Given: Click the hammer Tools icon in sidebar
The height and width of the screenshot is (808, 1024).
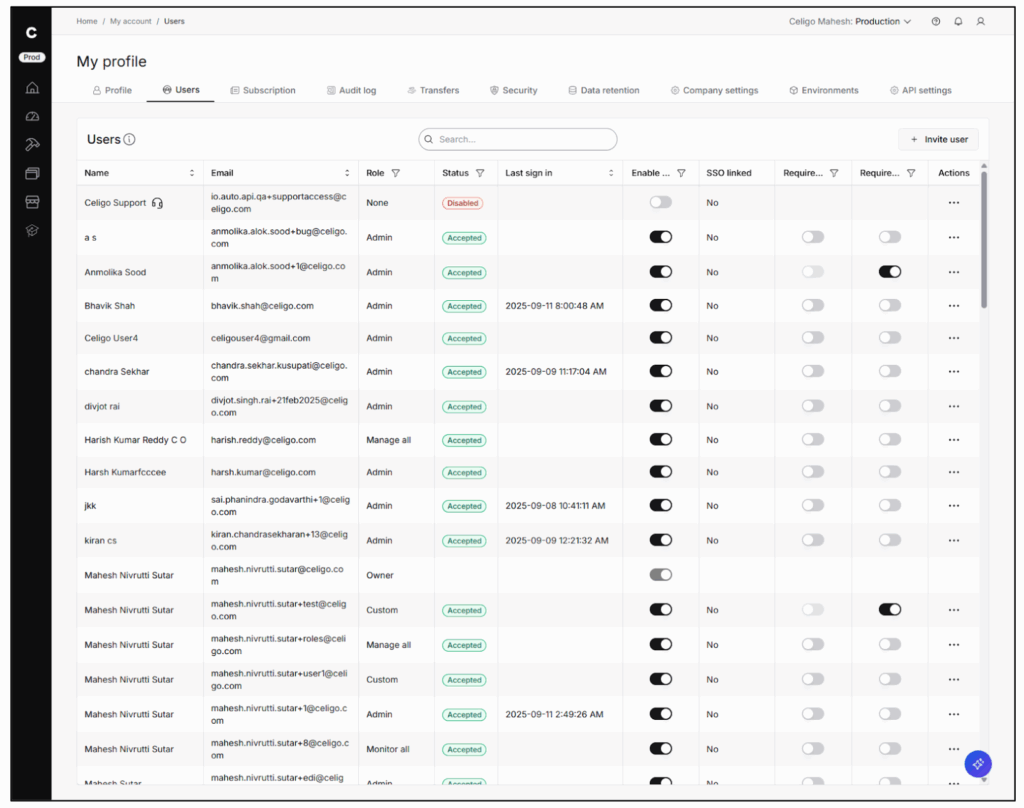Looking at the screenshot, I should coord(32,145).
